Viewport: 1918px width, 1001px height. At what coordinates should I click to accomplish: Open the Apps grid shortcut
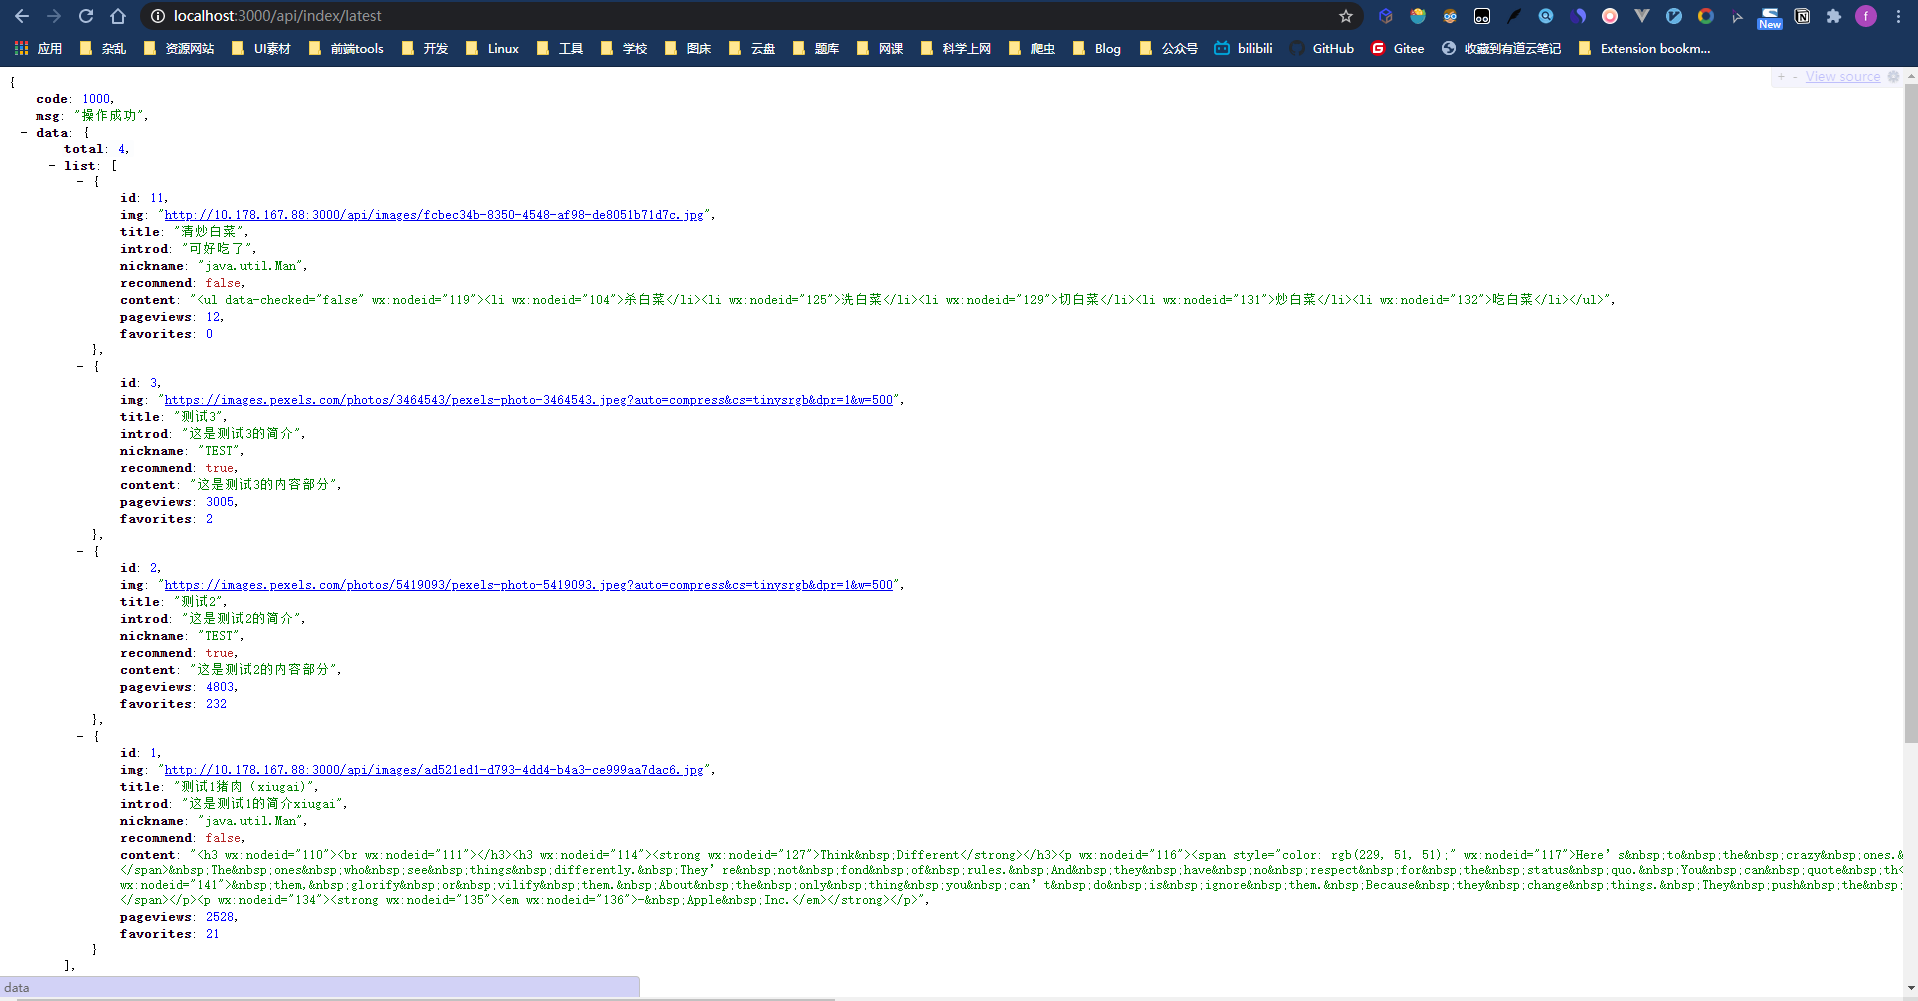click(38, 48)
